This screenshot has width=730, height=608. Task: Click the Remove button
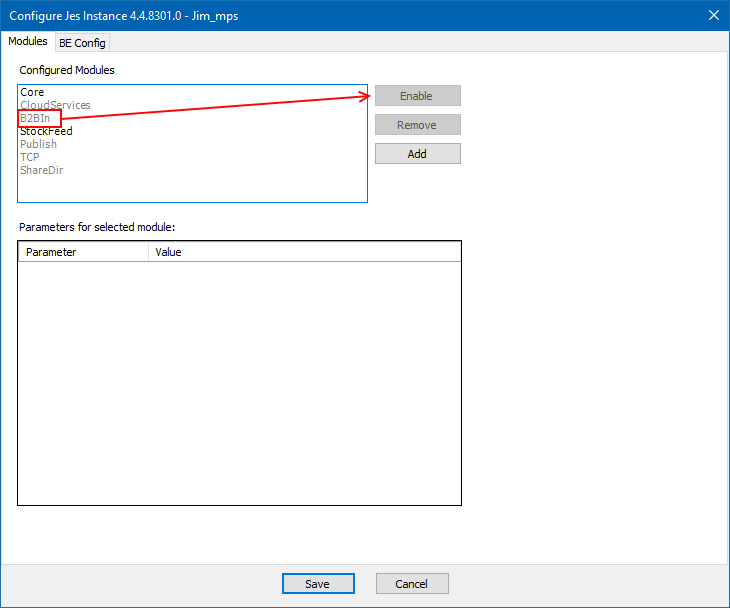tap(418, 125)
